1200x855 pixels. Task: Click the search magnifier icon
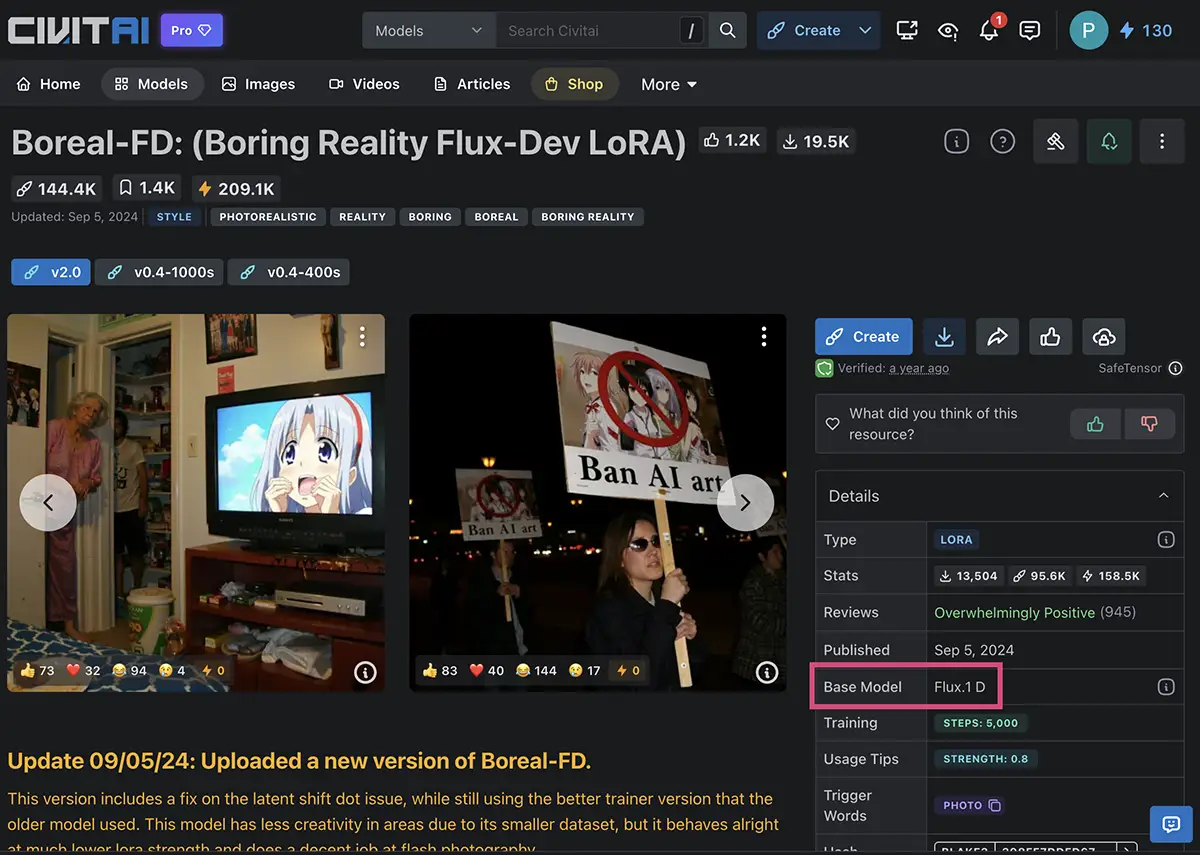point(727,31)
